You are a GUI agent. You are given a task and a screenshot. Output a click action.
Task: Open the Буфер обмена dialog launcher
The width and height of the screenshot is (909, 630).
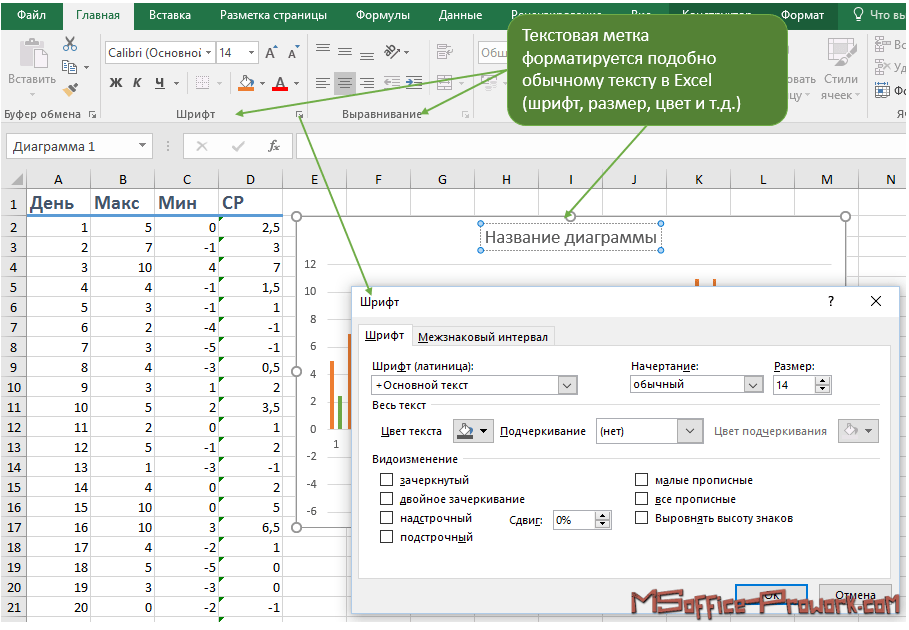(92, 115)
